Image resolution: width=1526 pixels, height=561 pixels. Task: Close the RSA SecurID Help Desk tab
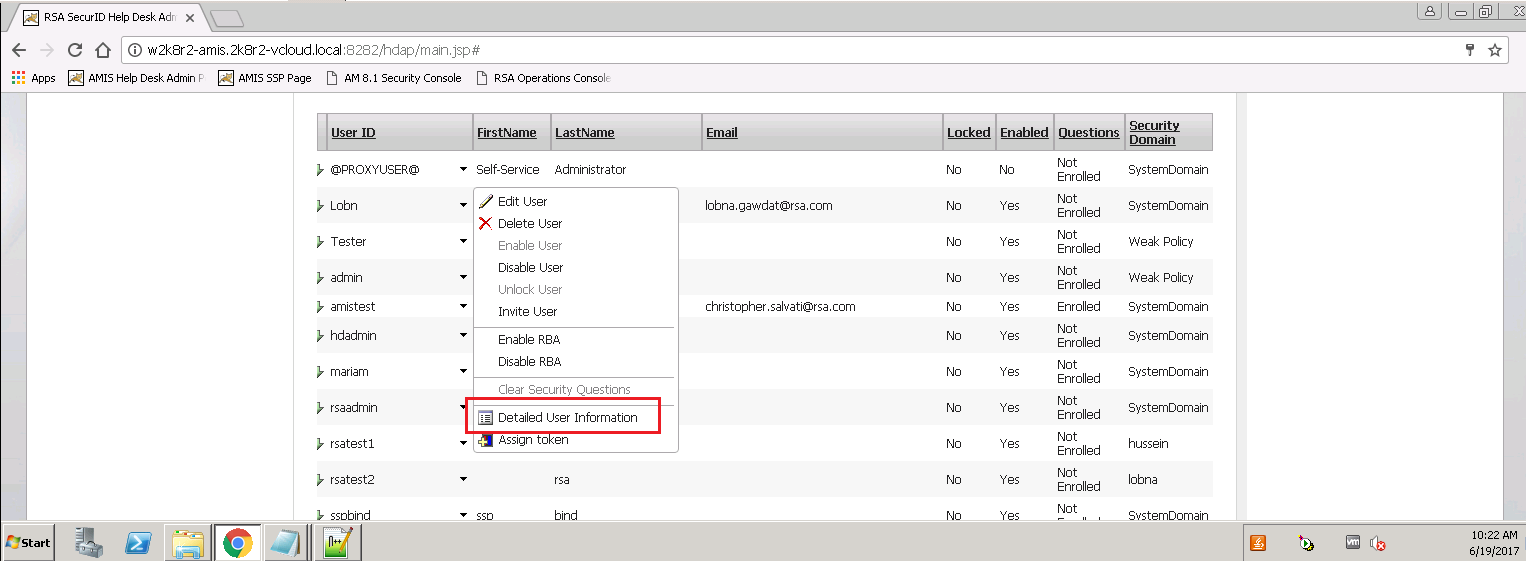(x=190, y=18)
